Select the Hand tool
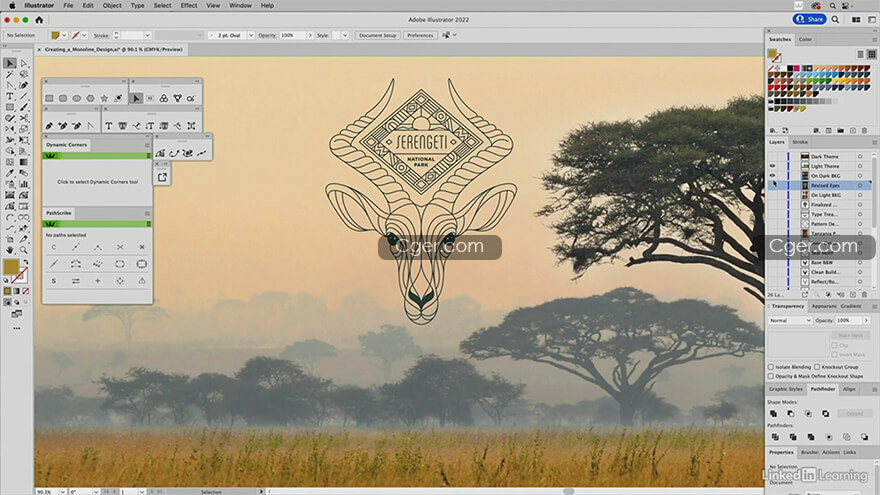 10,250
